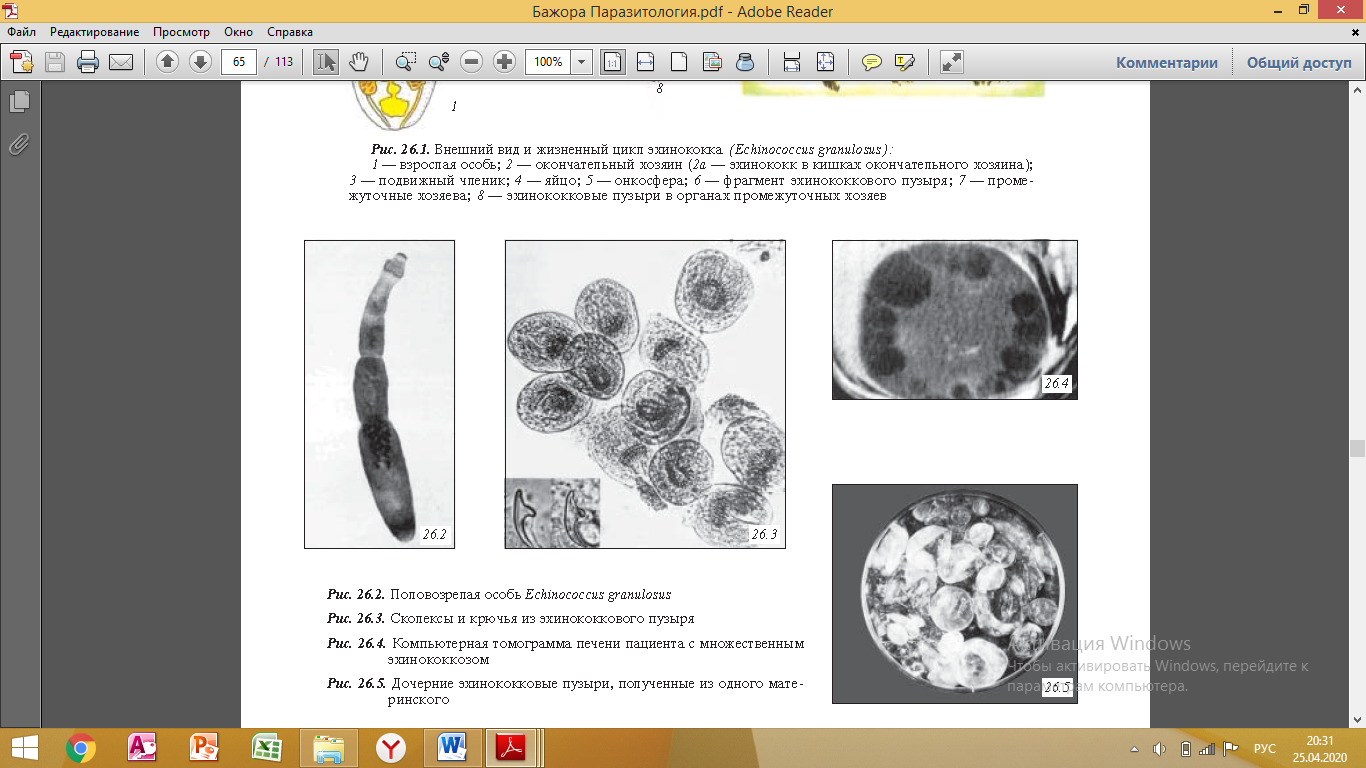Set actual size 1:1 view
Image resolution: width=1366 pixels, height=768 pixels.
[x=612, y=62]
